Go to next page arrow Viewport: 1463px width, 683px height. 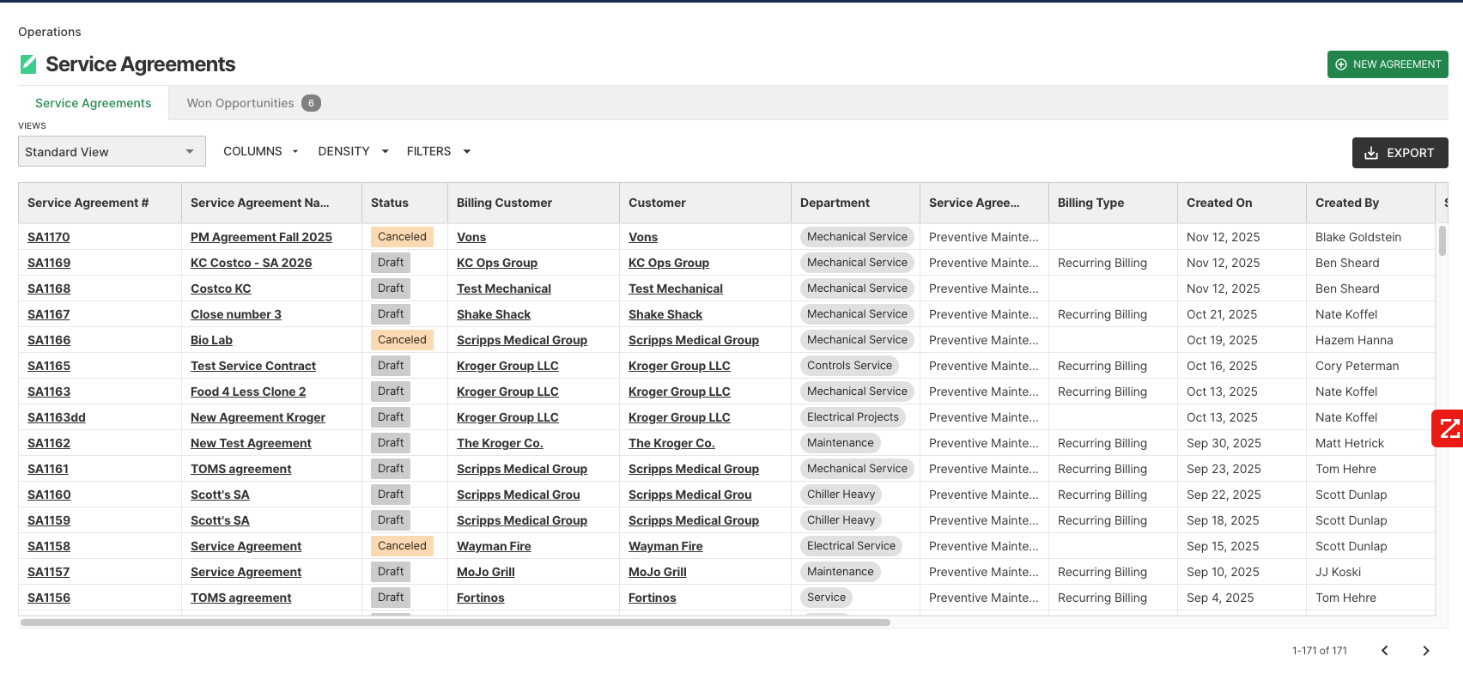click(1426, 651)
